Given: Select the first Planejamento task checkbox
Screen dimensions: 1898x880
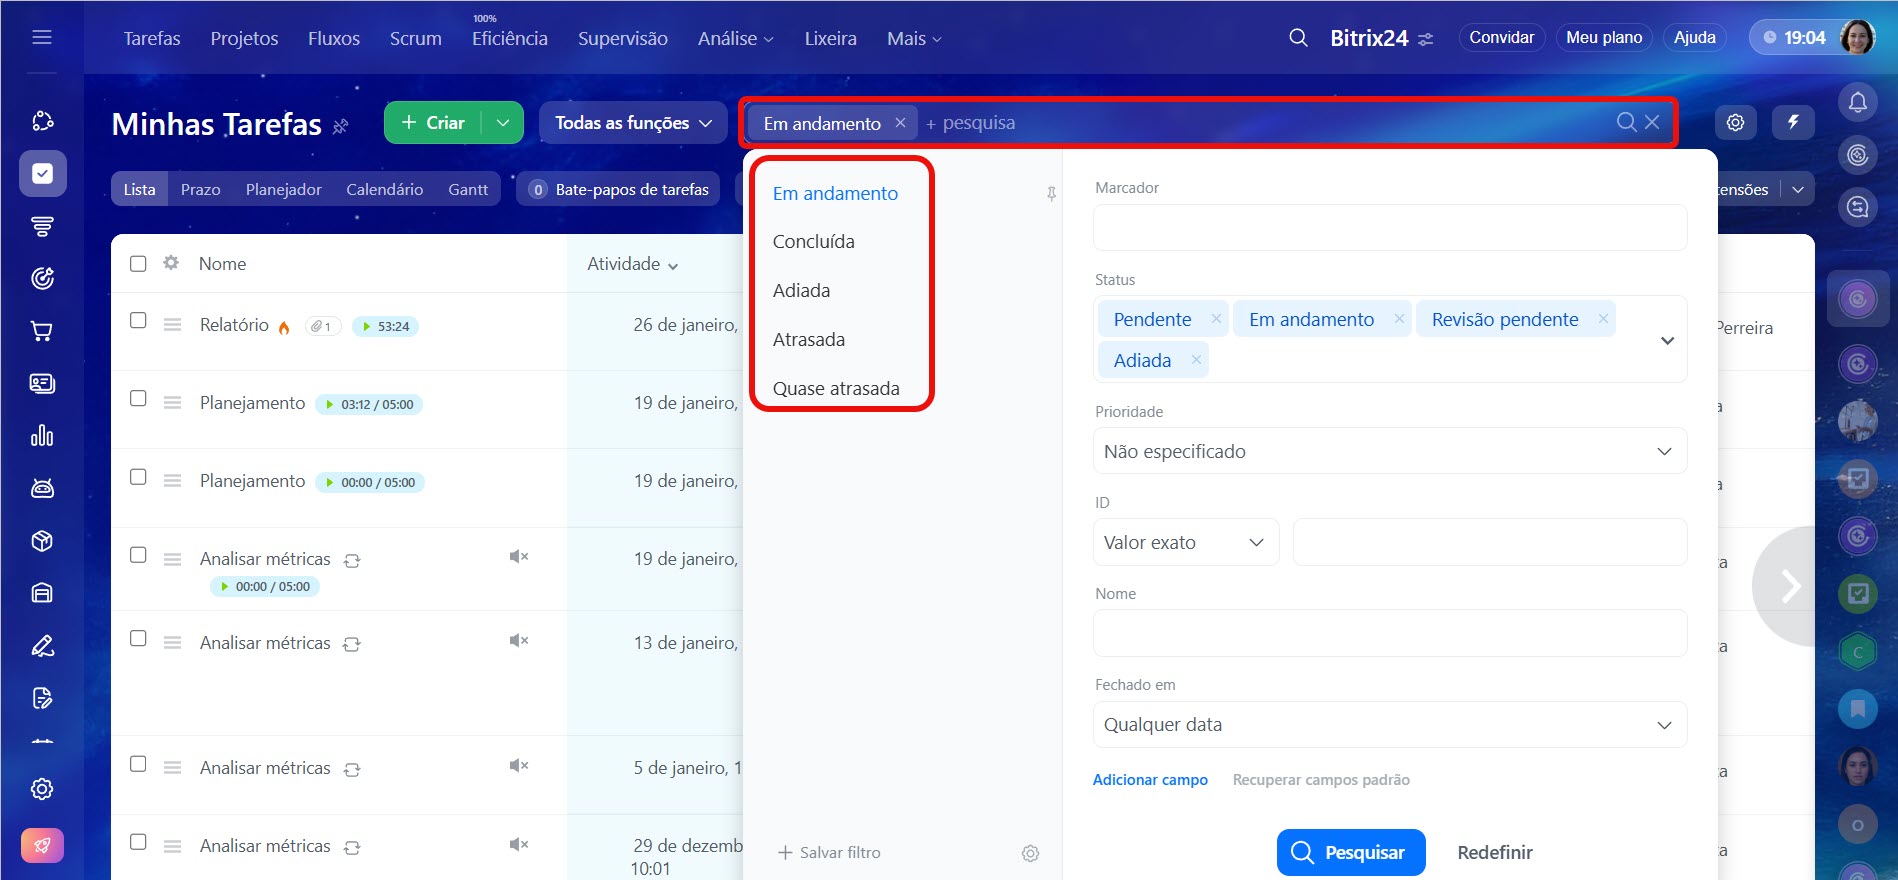Looking at the screenshot, I should 138,399.
